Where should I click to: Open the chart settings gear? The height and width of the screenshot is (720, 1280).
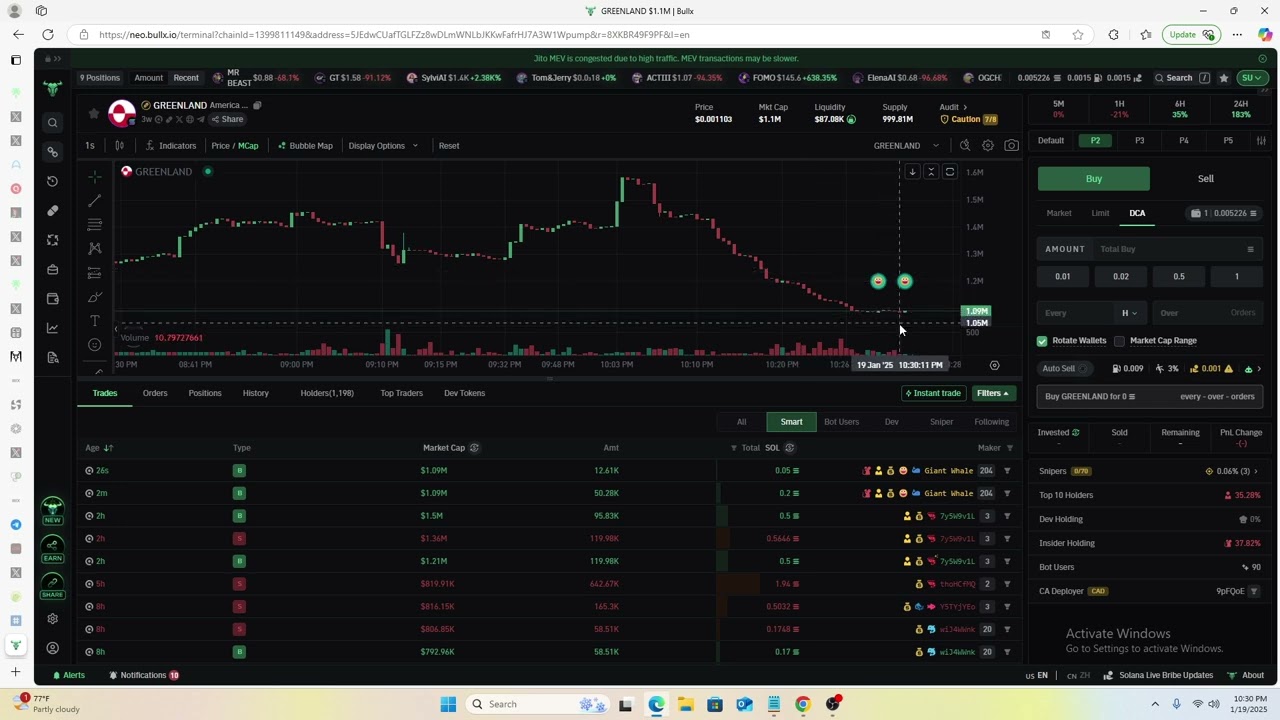[x=988, y=146]
